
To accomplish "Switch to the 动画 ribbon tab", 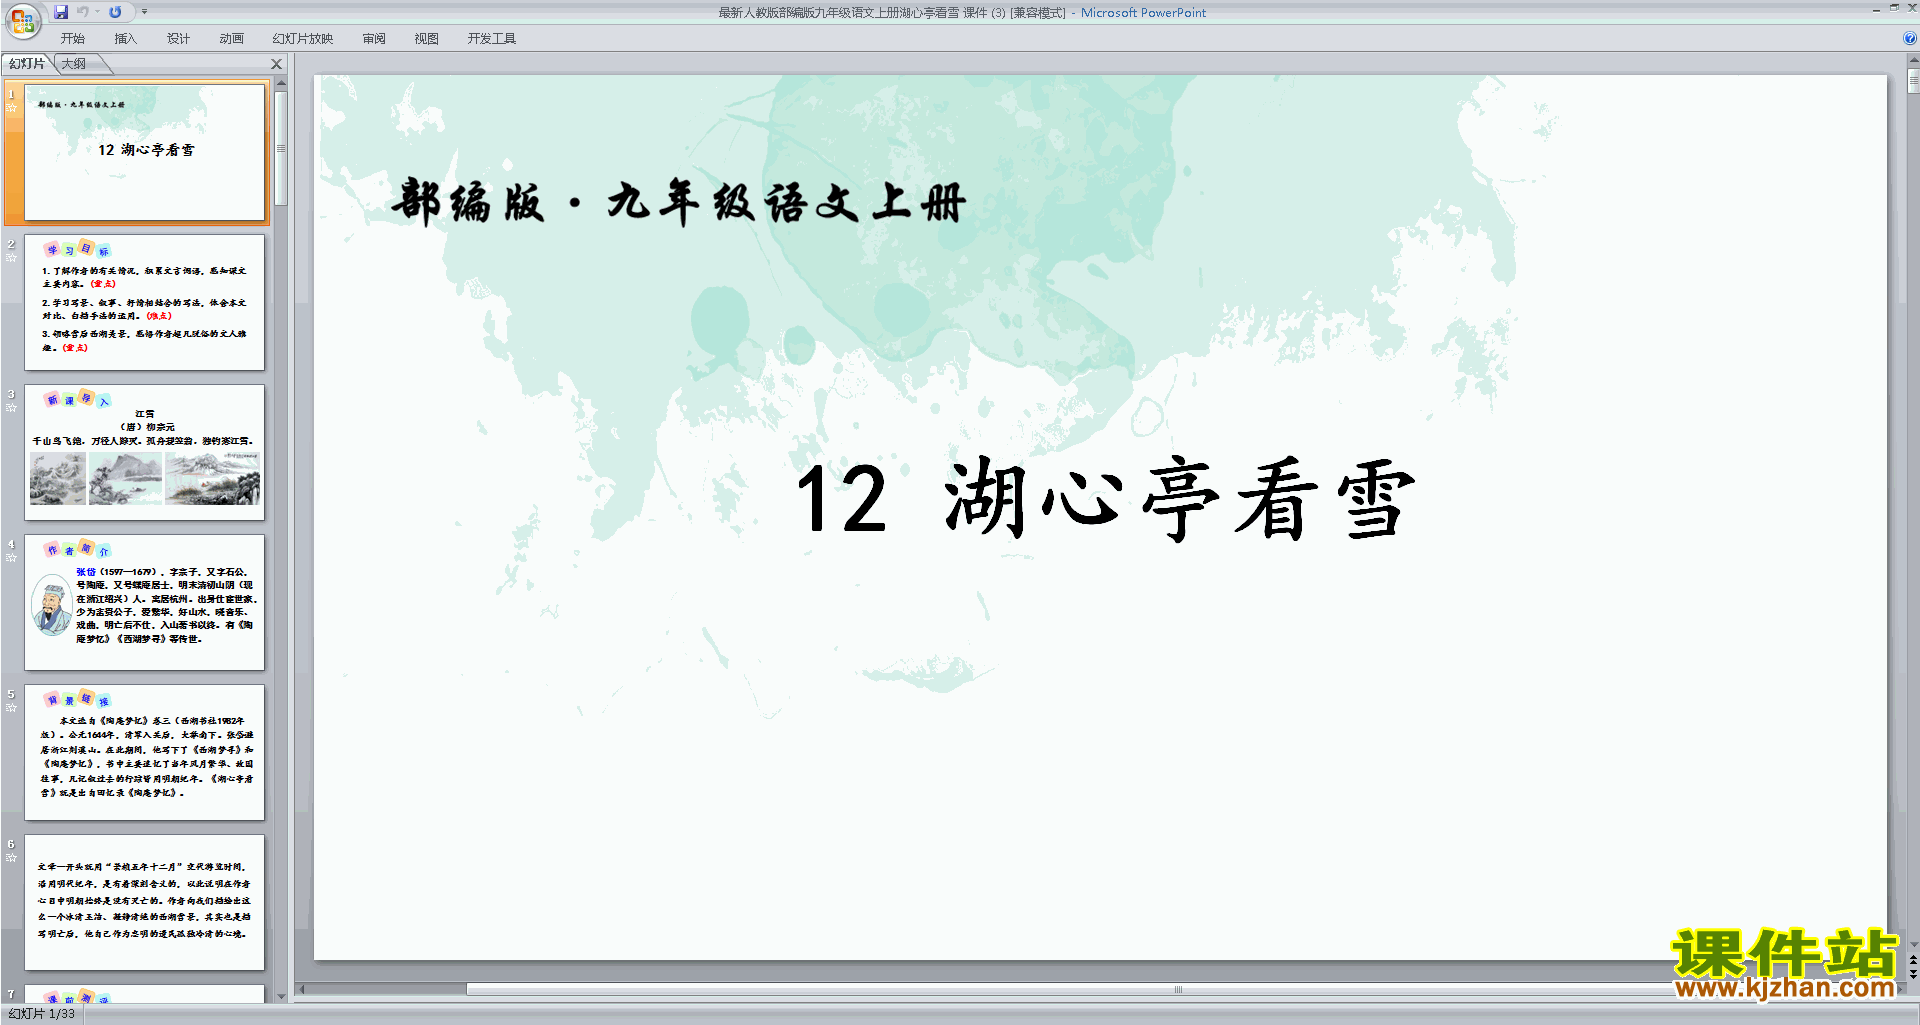I will click(x=232, y=39).
